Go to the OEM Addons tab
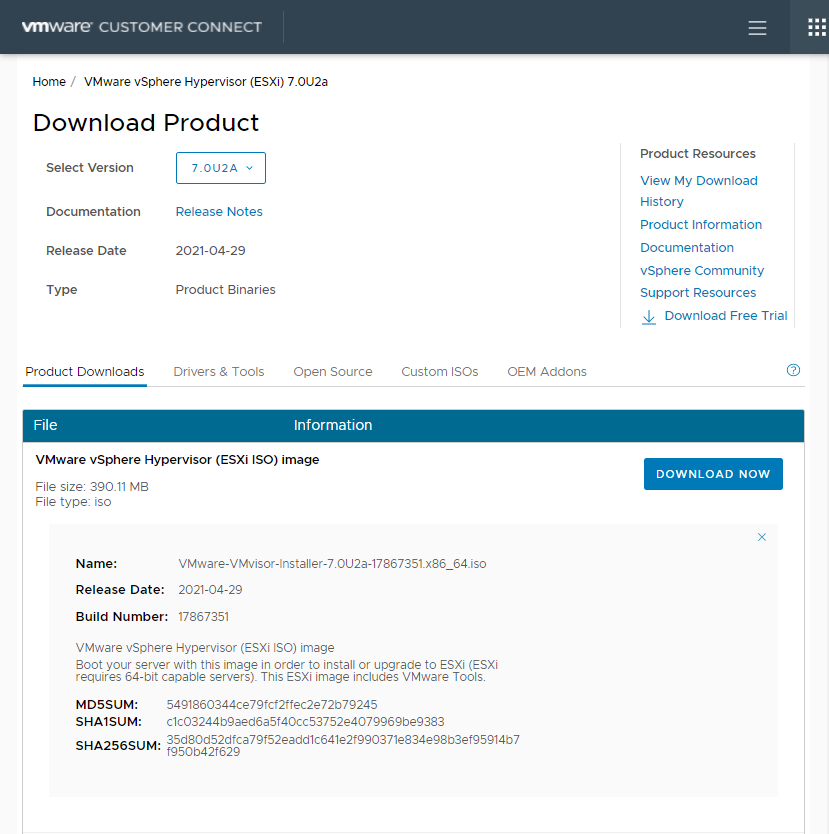 tap(547, 372)
